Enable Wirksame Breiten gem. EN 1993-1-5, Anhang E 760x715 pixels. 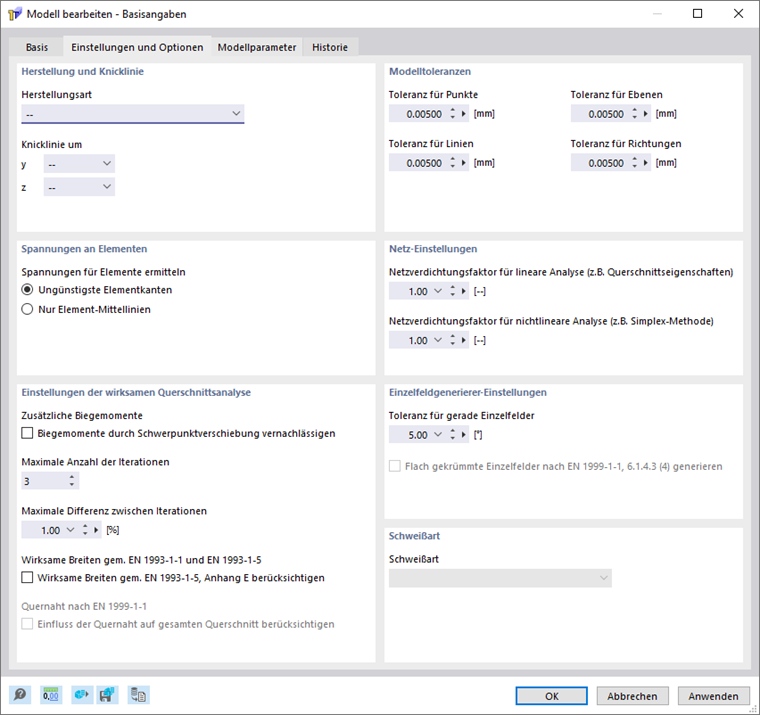click(x=27, y=577)
